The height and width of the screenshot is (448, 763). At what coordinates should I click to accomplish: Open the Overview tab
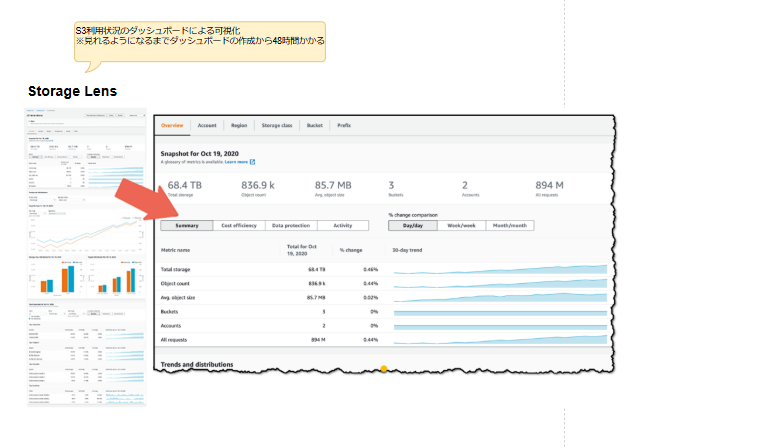172,125
